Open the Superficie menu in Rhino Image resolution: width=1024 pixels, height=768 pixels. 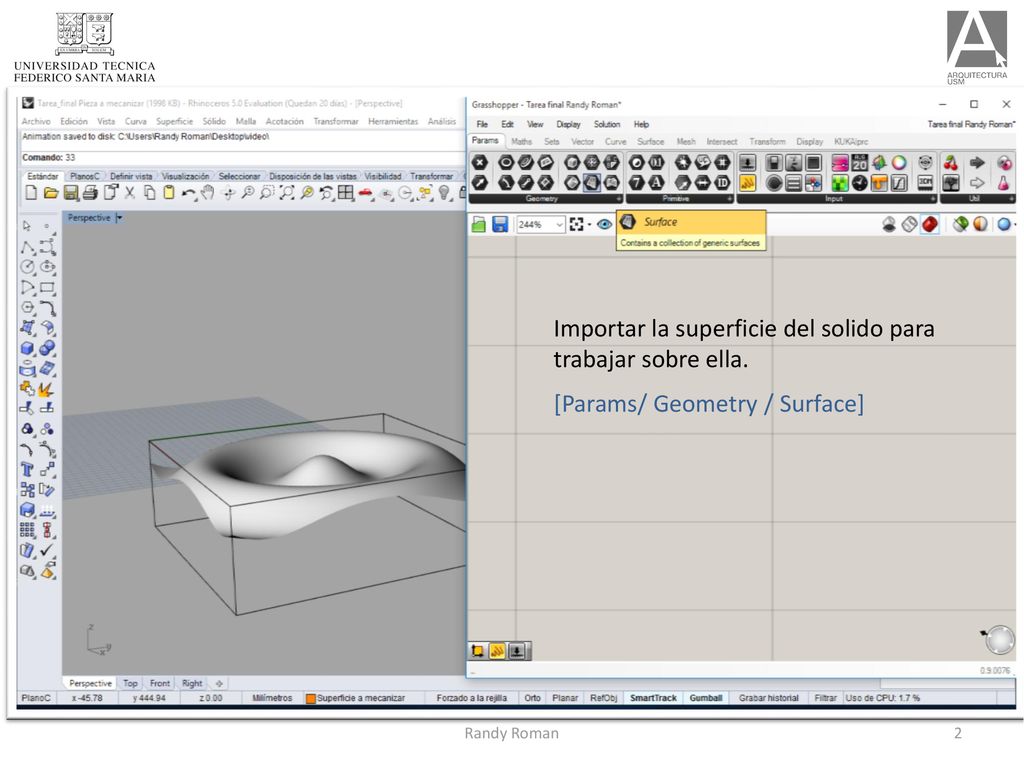point(174,121)
